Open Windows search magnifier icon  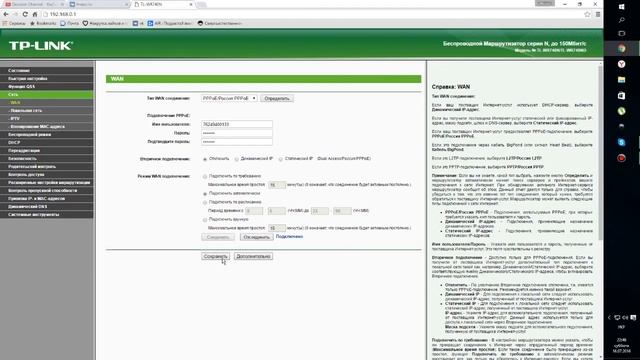click(x=622, y=20)
